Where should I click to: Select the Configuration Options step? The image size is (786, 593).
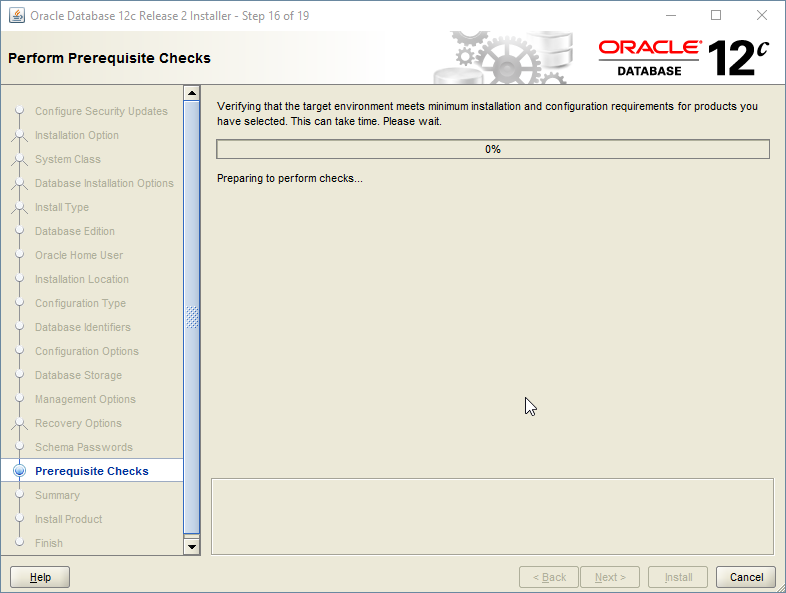87,351
